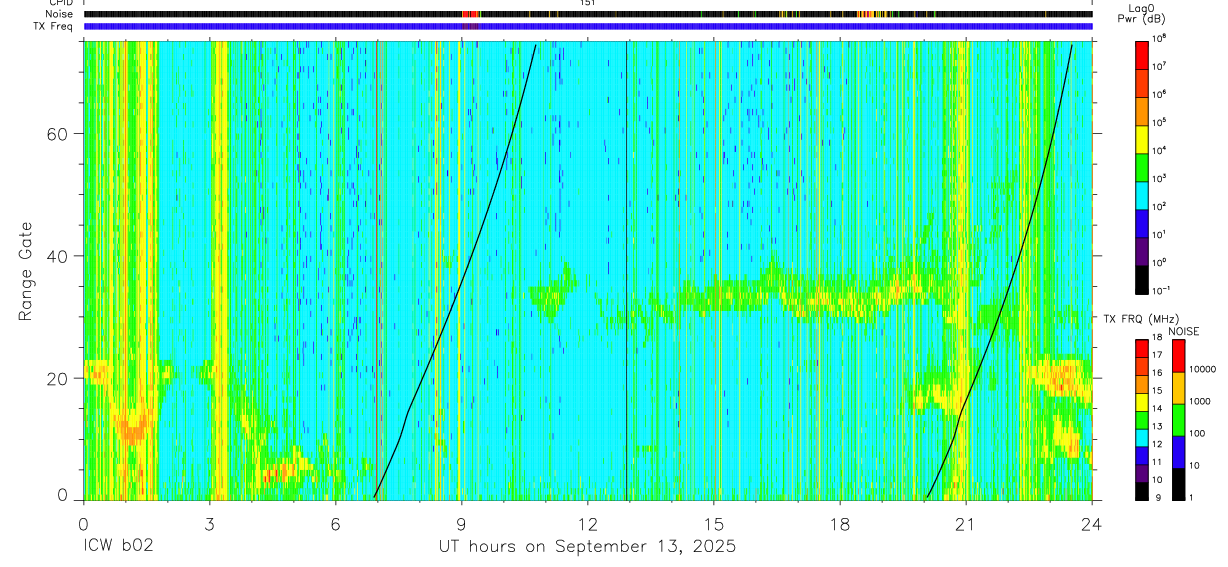Click the '6' tick on UT hours axis
The width and height of the screenshot is (1228, 567).
pyautogui.click(x=335, y=523)
